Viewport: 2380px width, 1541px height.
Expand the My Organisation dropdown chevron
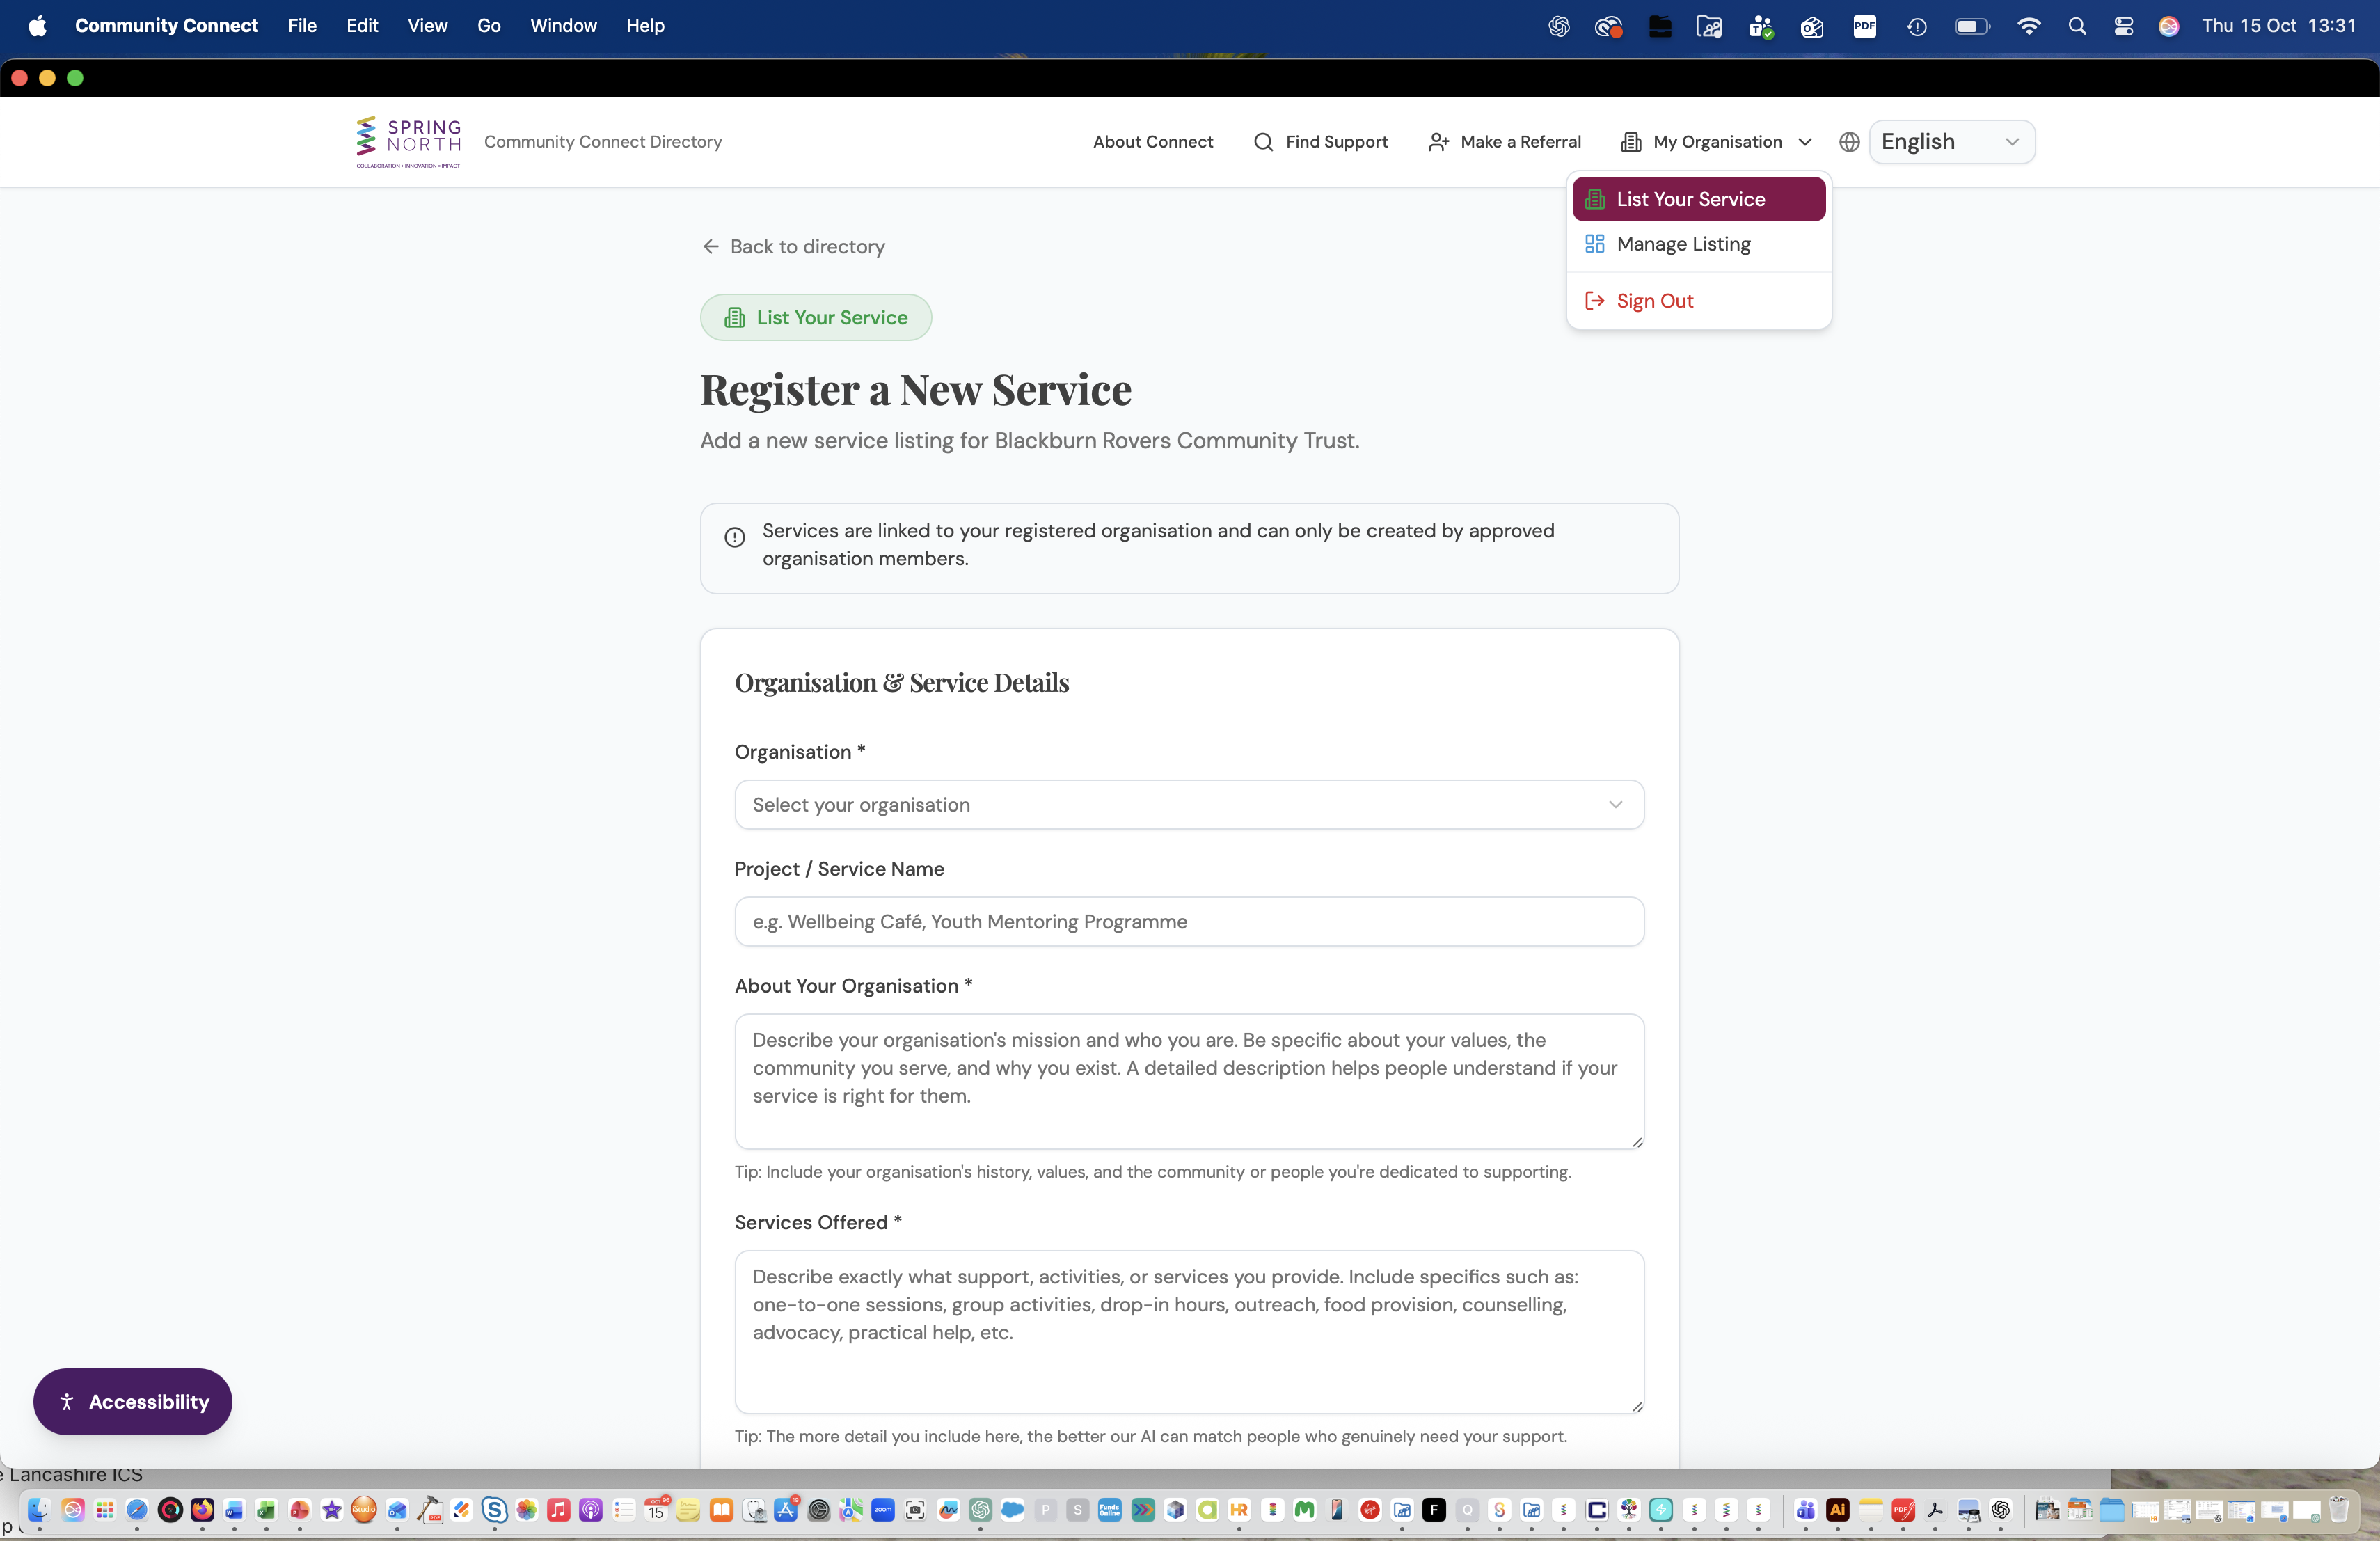[x=1805, y=142]
